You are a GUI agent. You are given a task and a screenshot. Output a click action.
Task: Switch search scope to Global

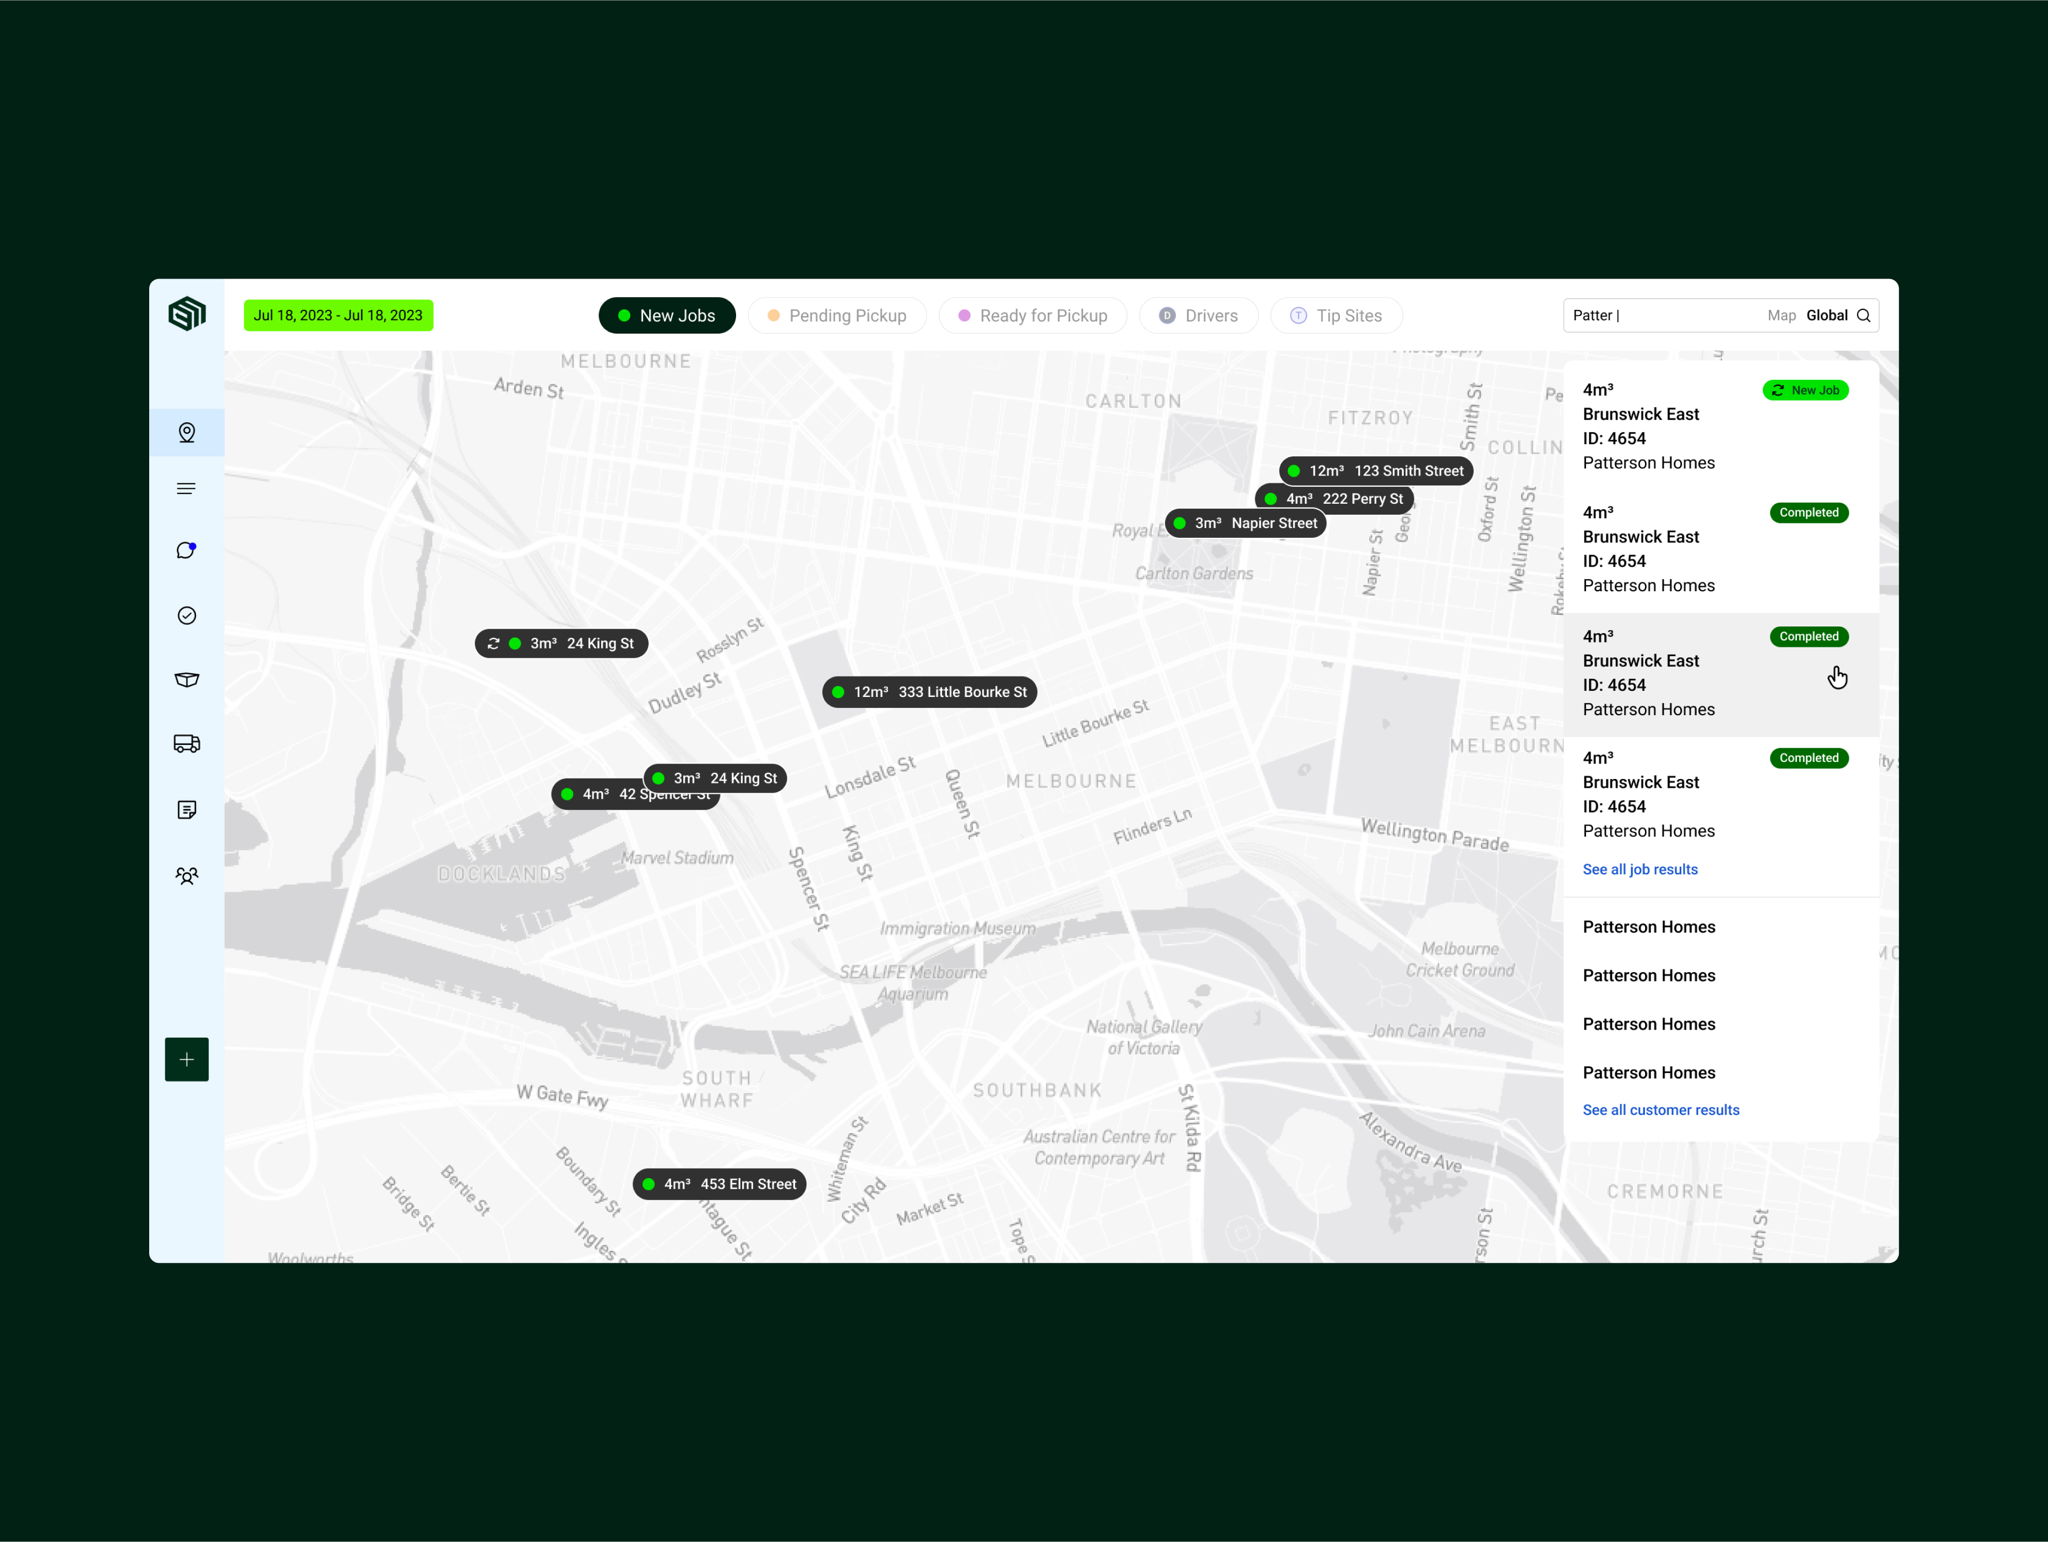point(1827,316)
